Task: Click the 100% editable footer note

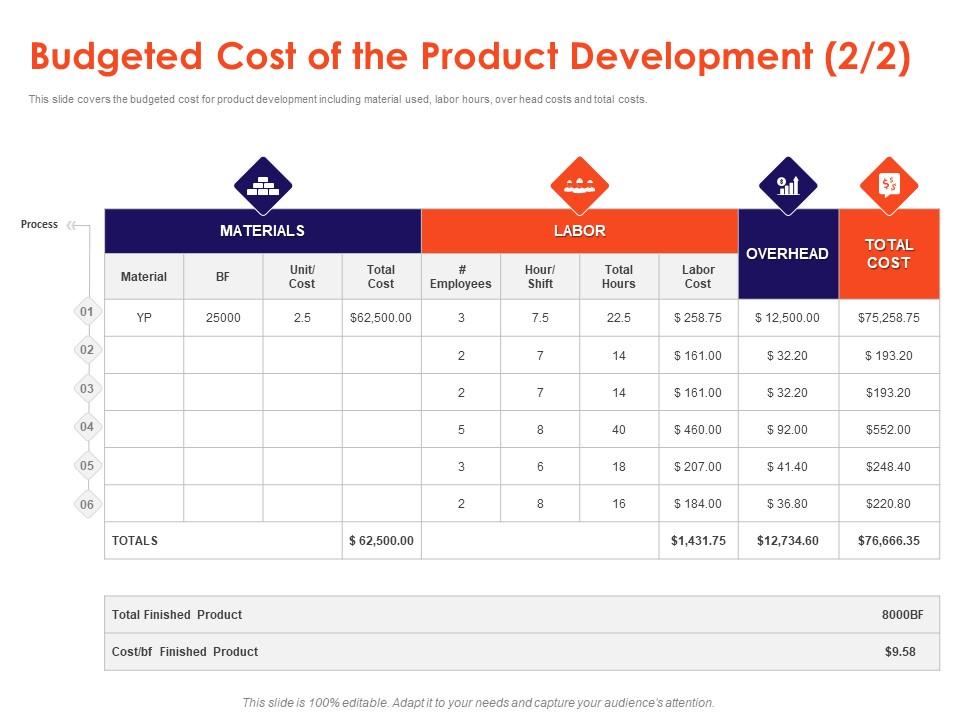Action: click(479, 703)
